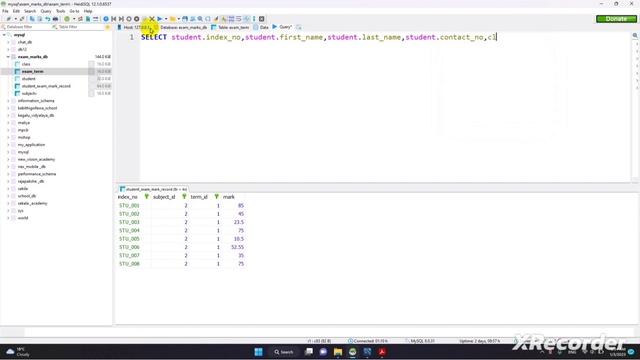Select the subjects table in tree

(x=29, y=93)
